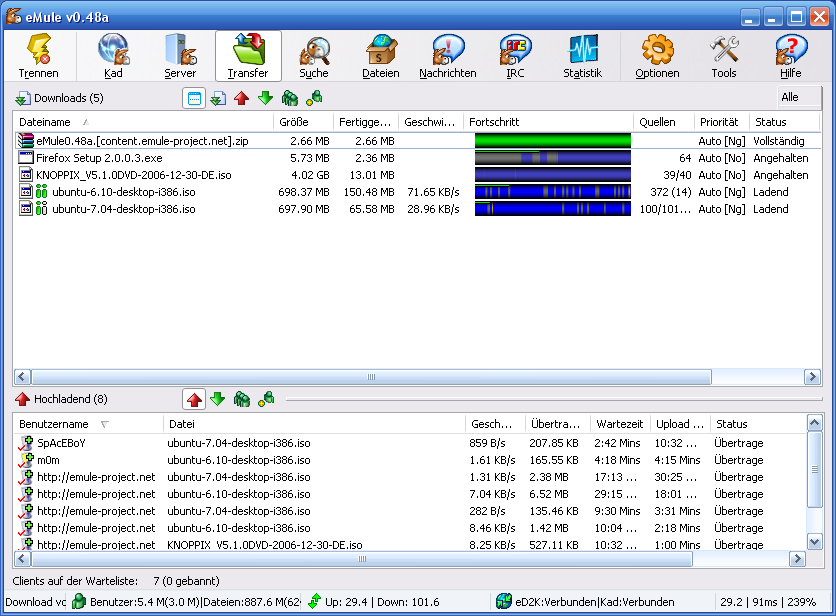Sort uploads by Wartezeit column
Viewport: 836px width, 616px height.
coord(620,424)
